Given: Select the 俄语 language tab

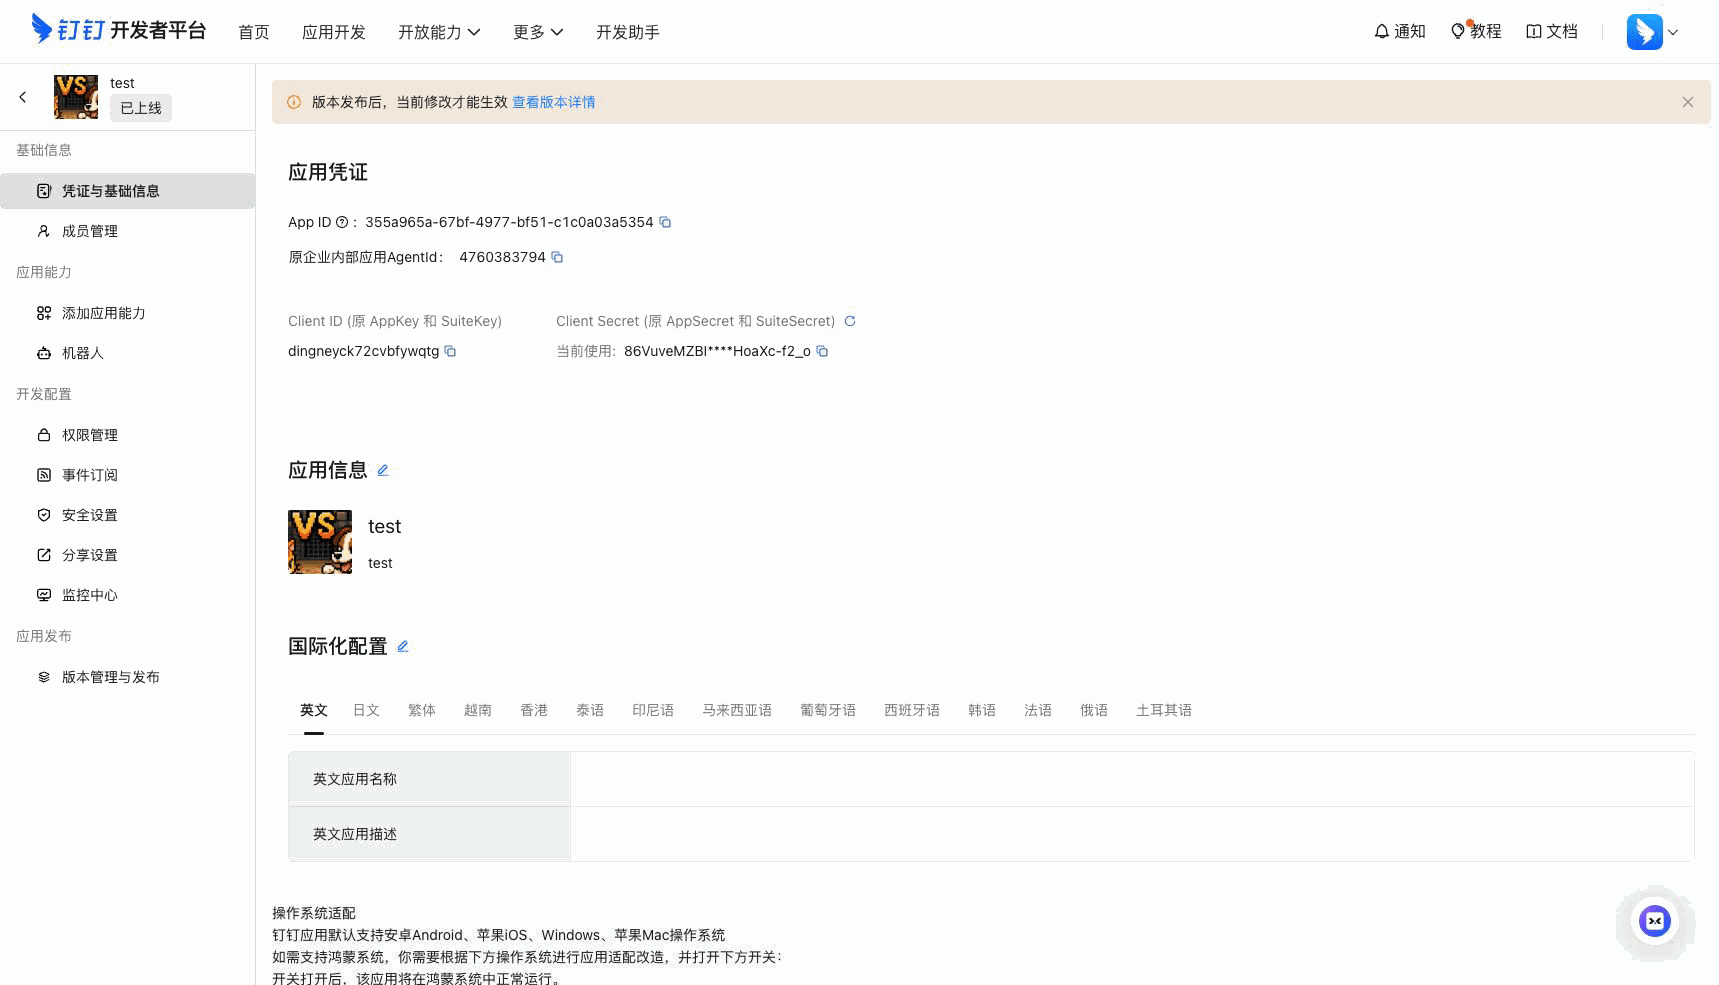Looking at the screenshot, I should [x=1094, y=710].
